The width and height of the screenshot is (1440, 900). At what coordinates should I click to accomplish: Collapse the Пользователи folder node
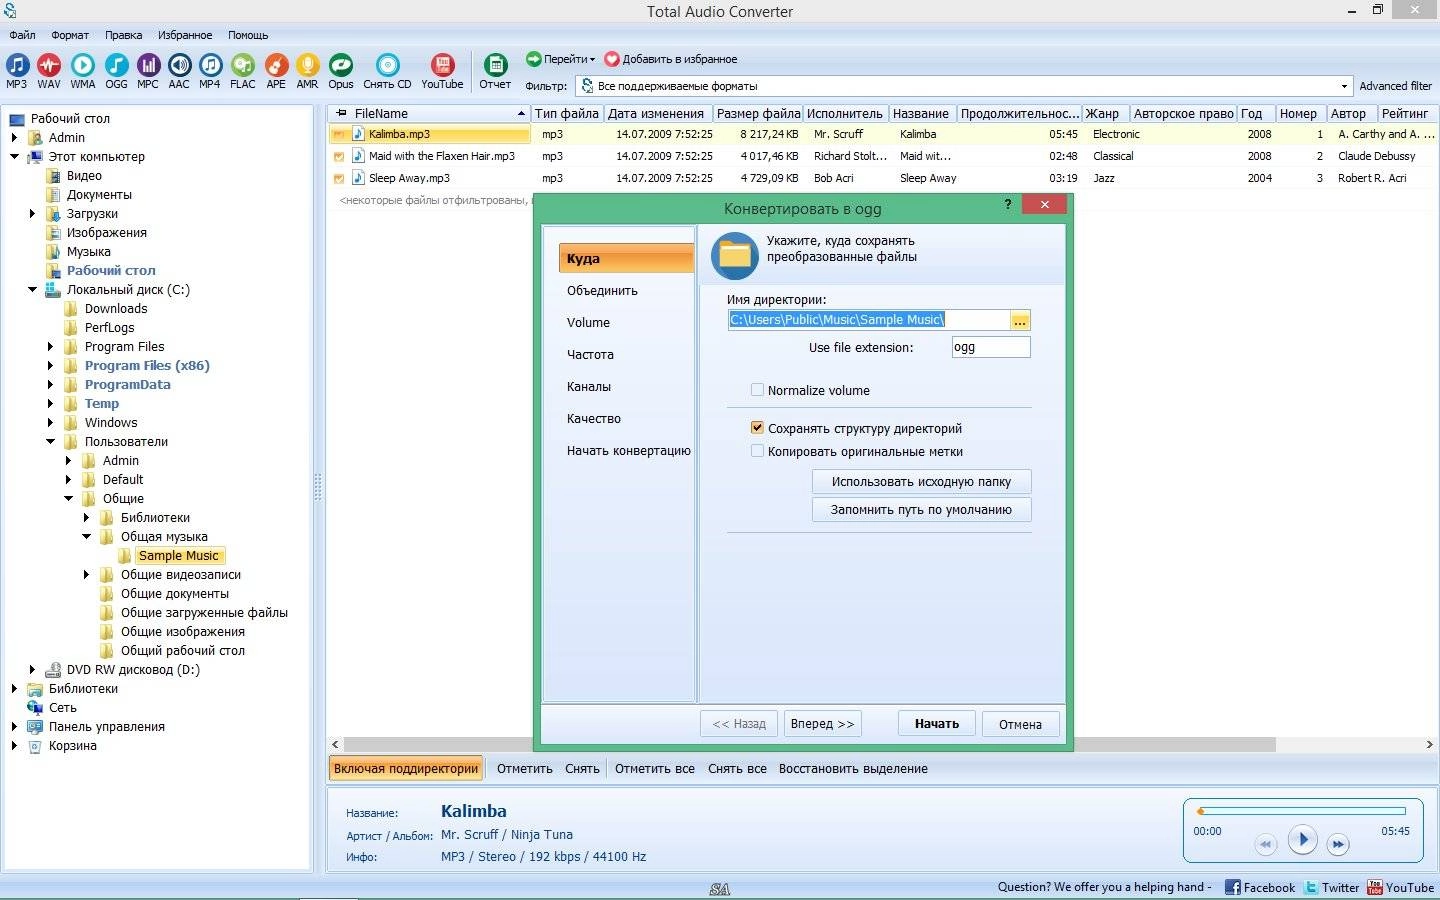tap(51, 442)
